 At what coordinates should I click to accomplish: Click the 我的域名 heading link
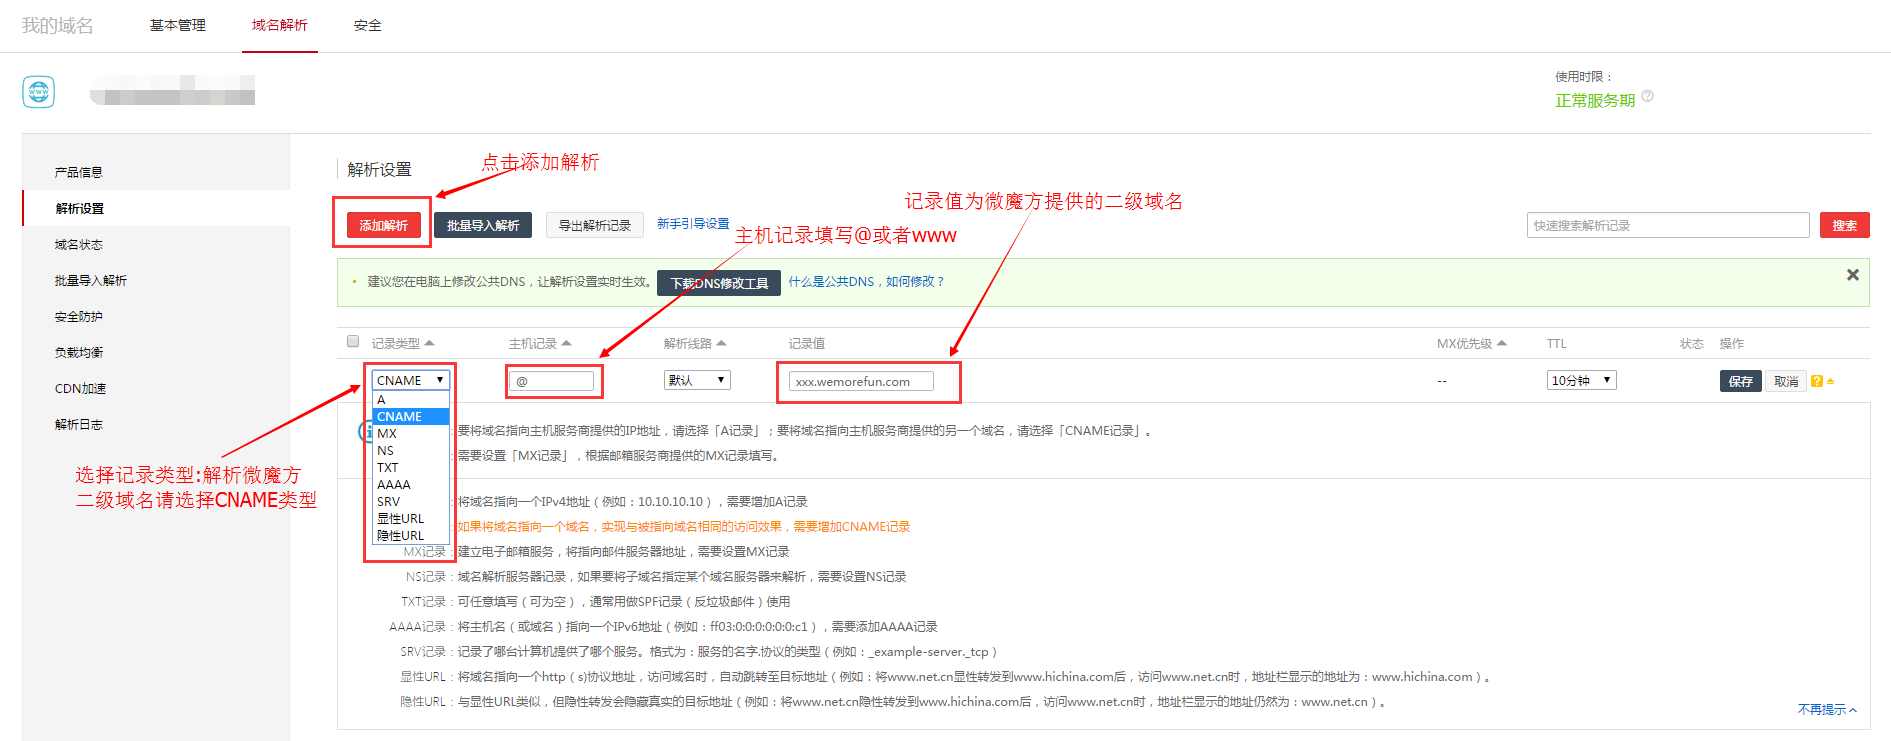coord(58,25)
